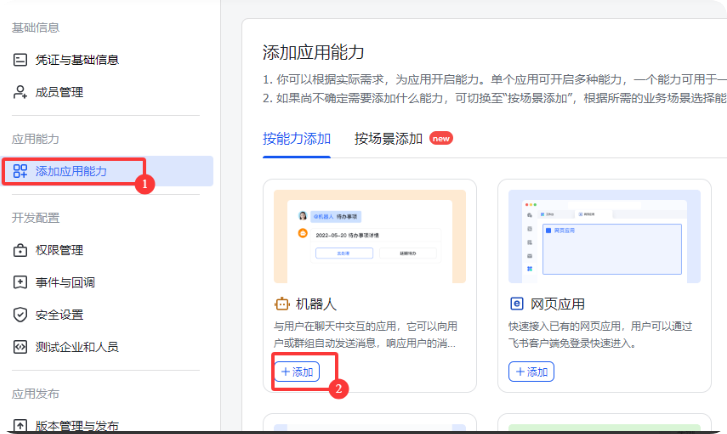
Task: Click the 网页应用 icon beside title
Action: click(x=517, y=303)
